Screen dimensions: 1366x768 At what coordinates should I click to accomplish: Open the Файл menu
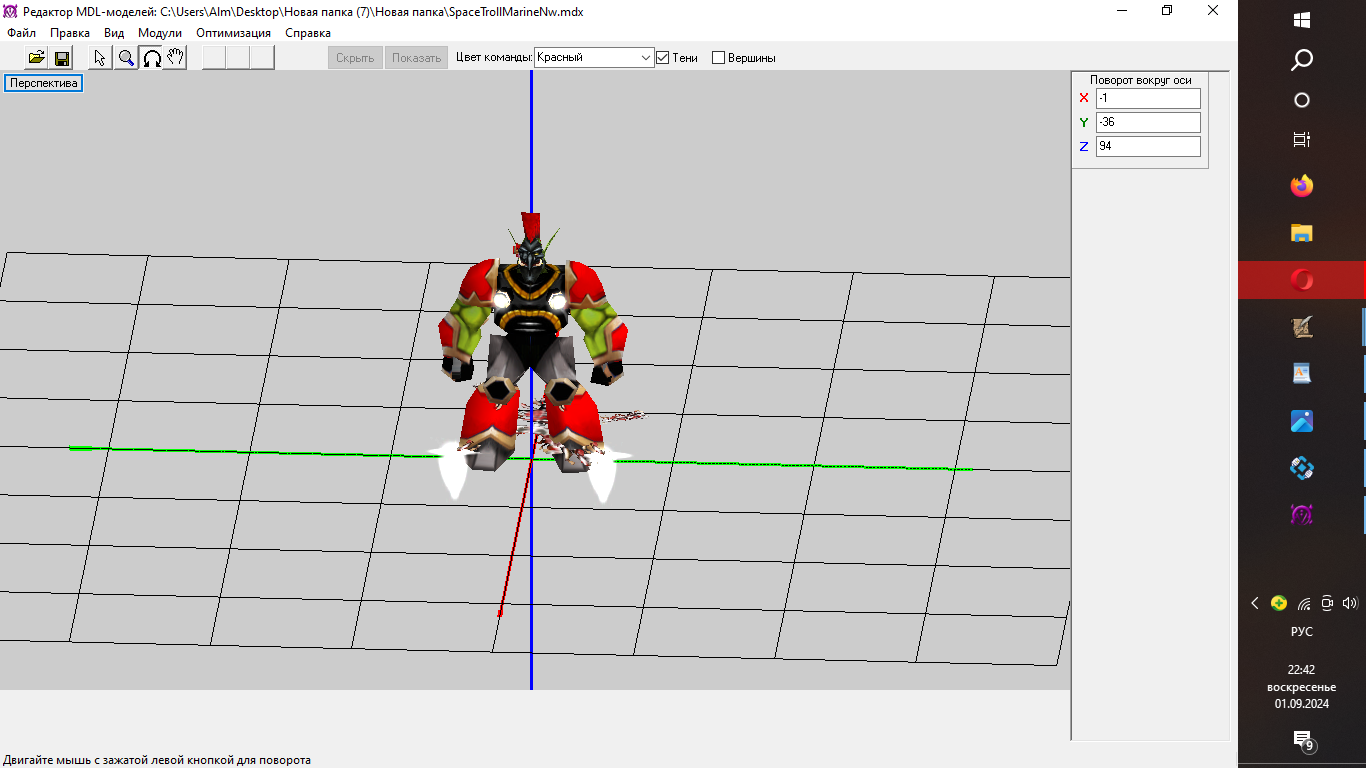[21, 33]
